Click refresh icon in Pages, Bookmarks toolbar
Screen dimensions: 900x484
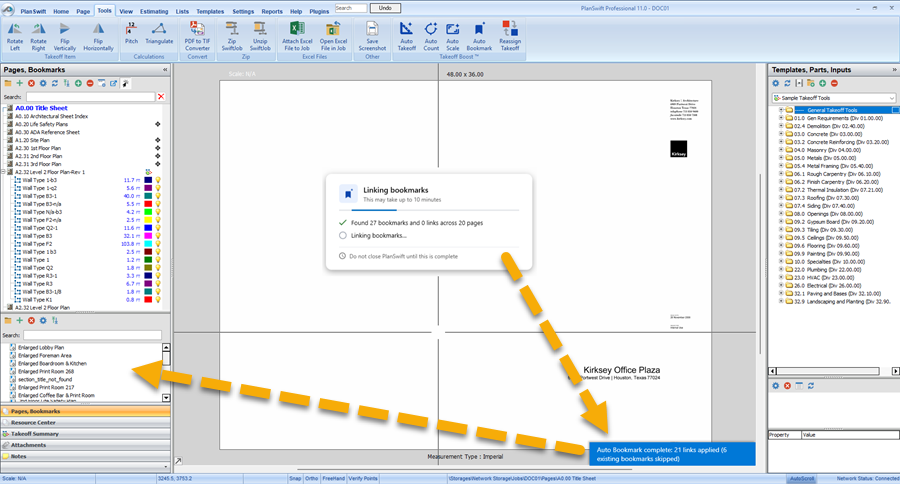[x=55, y=84]
